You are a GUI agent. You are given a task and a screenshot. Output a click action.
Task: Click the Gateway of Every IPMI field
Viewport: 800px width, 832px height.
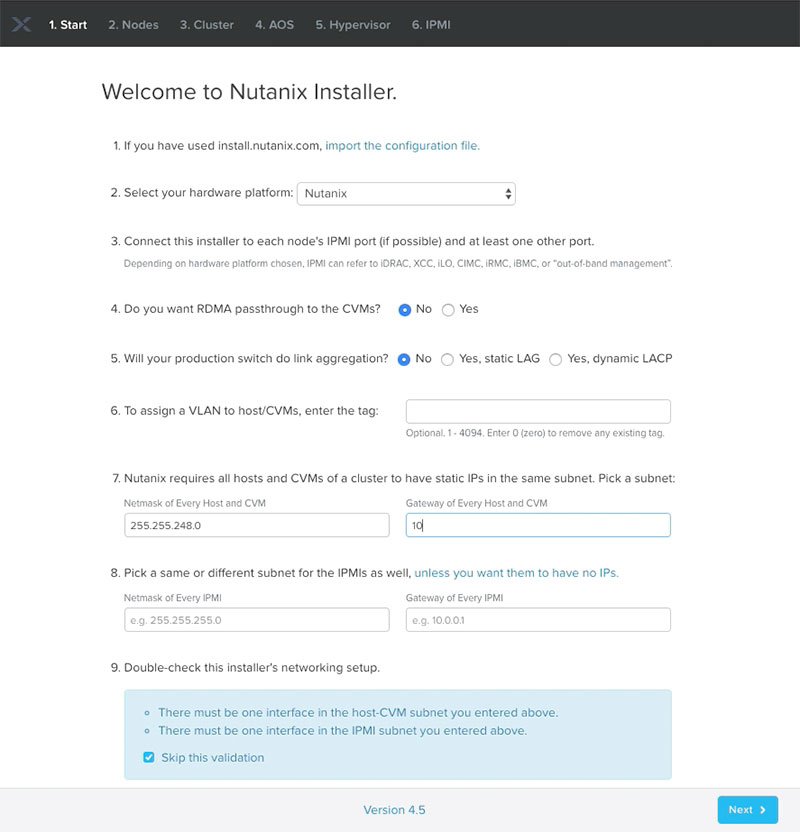tap(538, 620)
